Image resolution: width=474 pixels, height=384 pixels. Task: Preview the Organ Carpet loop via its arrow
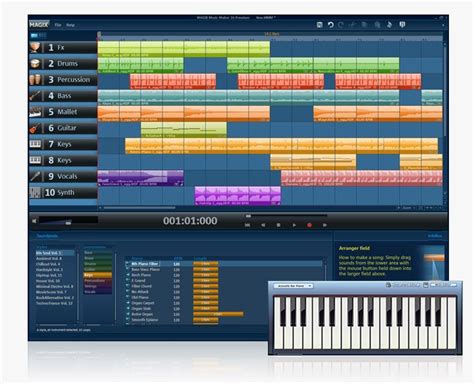point(128,303)
